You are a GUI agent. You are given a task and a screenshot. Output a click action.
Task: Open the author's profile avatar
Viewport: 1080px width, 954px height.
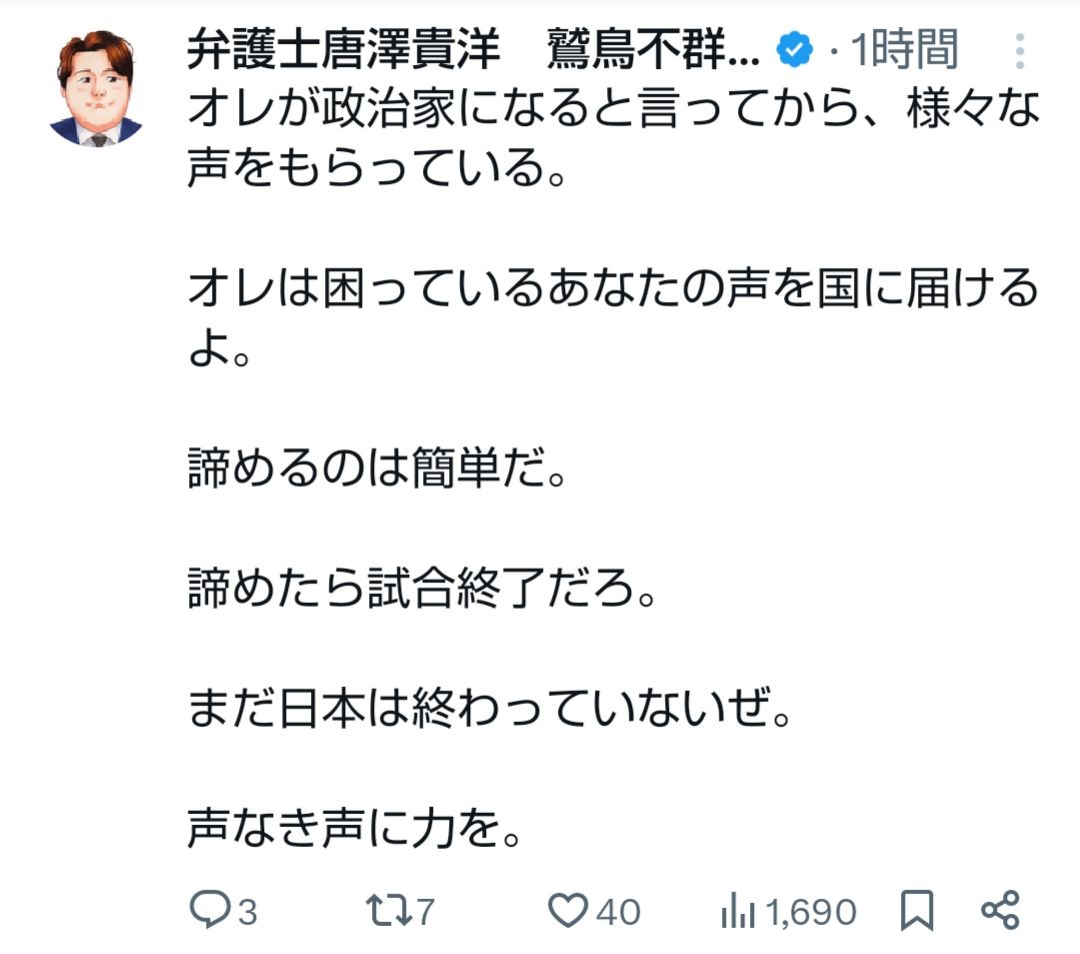96,89
